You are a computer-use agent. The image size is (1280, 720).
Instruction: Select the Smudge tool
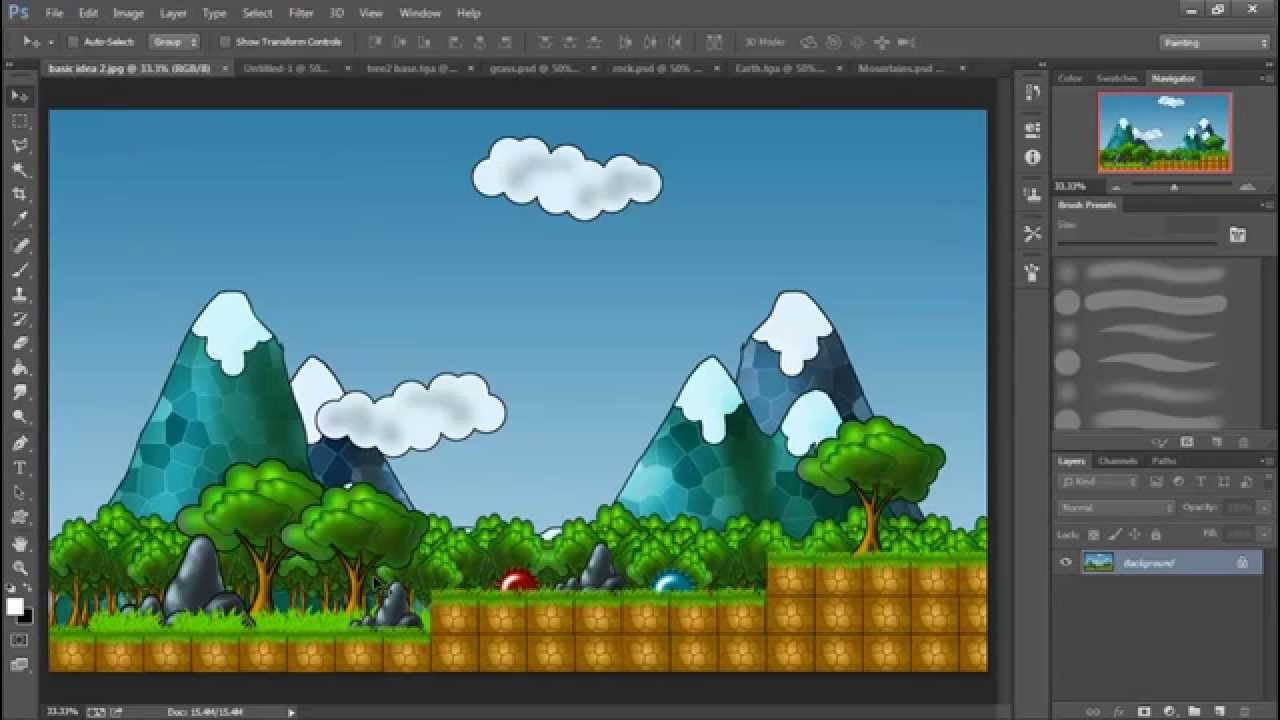pos(20,393)
